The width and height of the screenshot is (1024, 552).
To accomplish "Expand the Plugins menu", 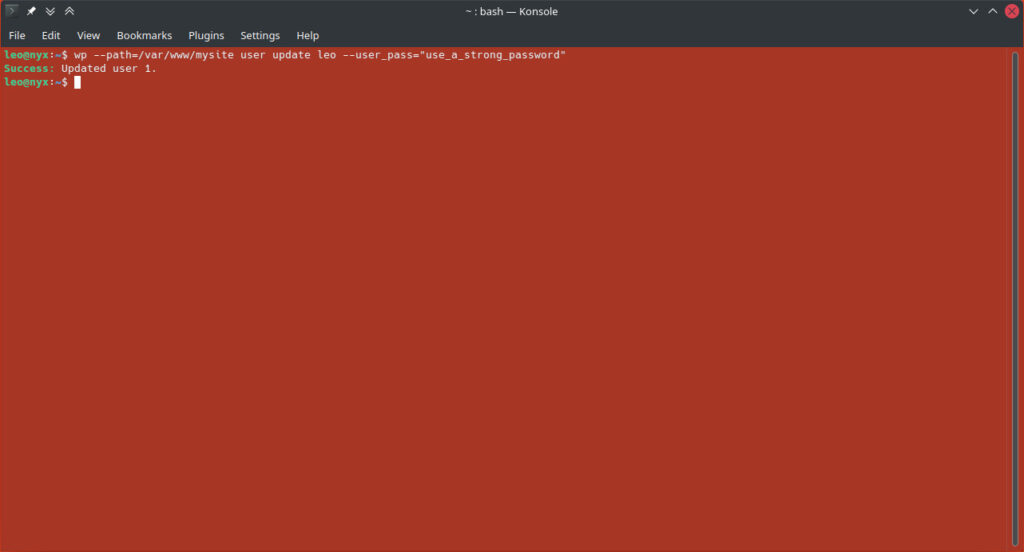I will [x=206, y=35].
